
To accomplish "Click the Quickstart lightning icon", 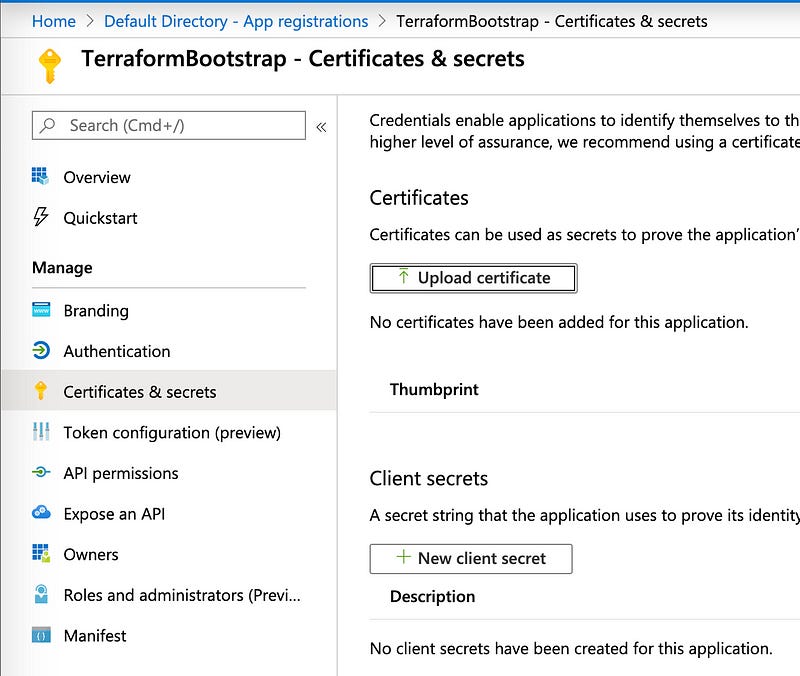I will [x=40, y=217].
